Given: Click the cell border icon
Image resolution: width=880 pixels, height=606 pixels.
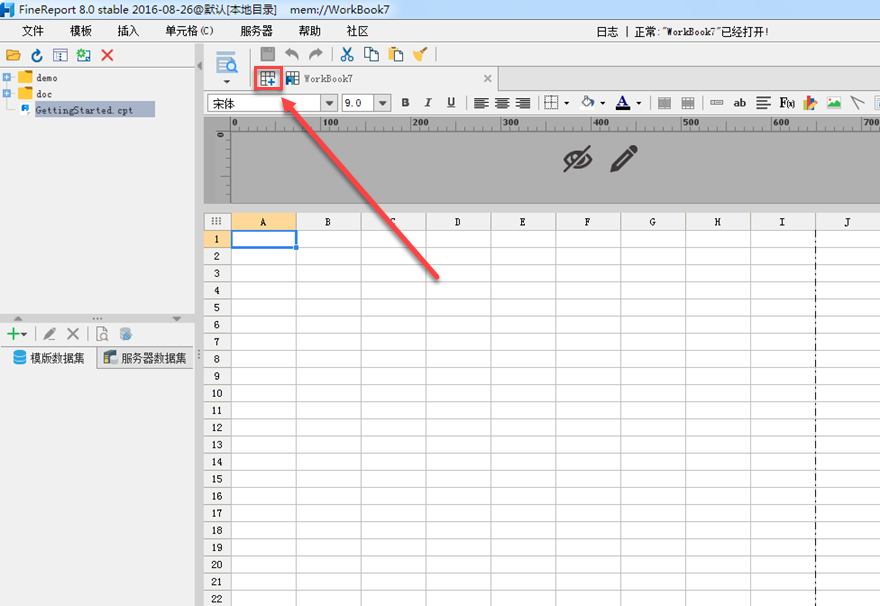Looking at the screenshot, I should (x=552, y=103).
